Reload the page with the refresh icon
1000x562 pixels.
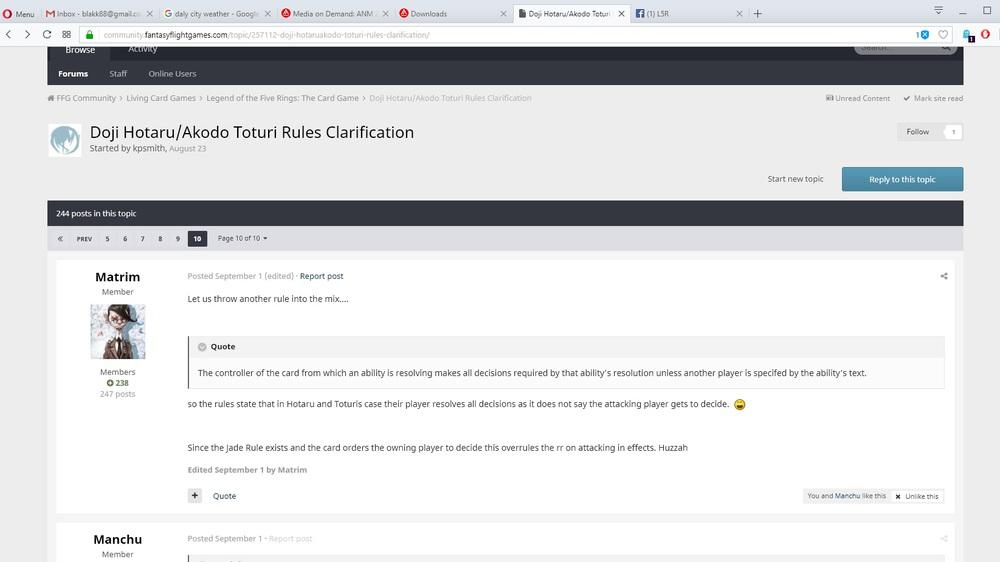[47, 34]
